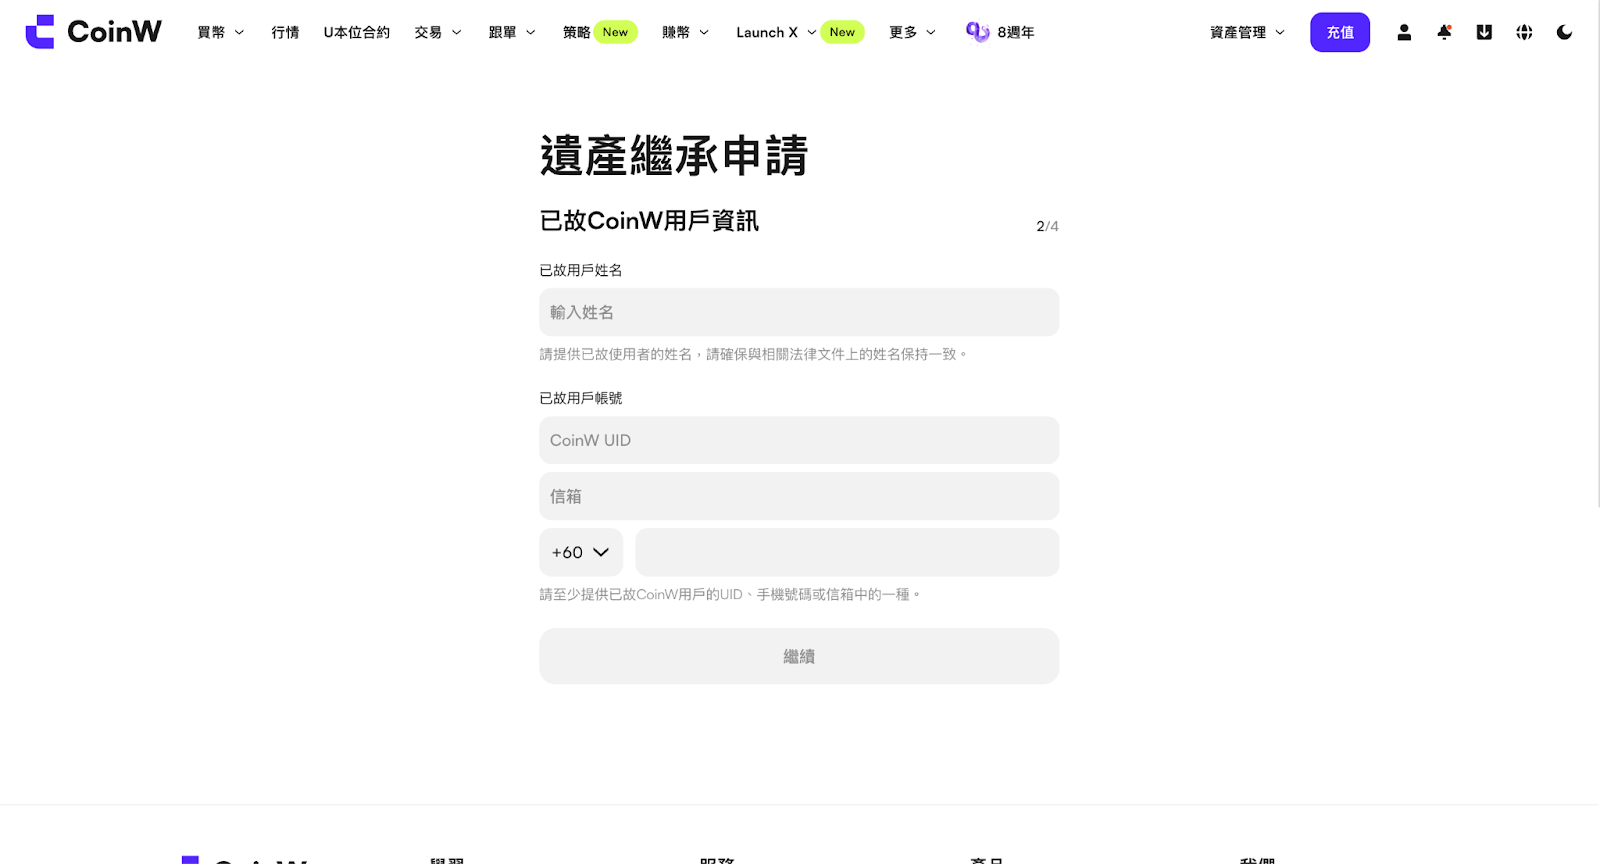Click the 繼續 continue button
The image size is (1600, 864).
tap(799, 656)
